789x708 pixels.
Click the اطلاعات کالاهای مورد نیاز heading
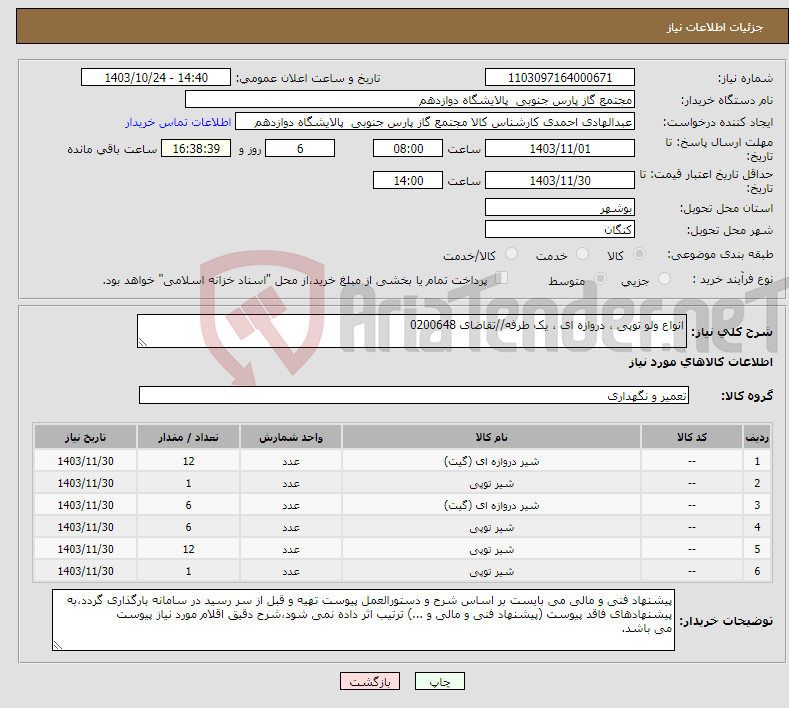point(700,362)
